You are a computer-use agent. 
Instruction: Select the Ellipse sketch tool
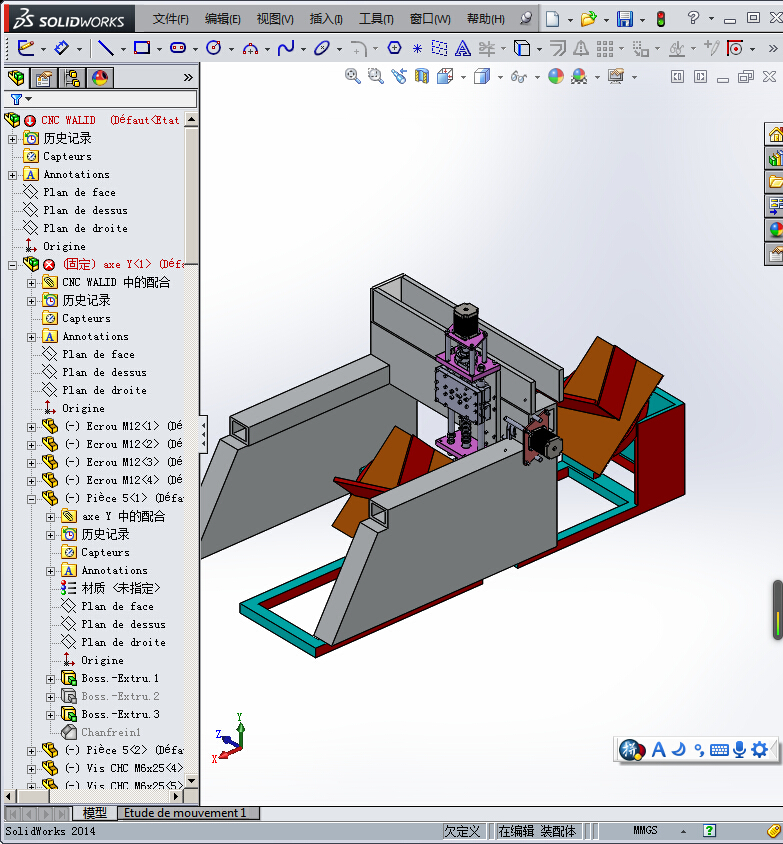[x=322, y=48]
